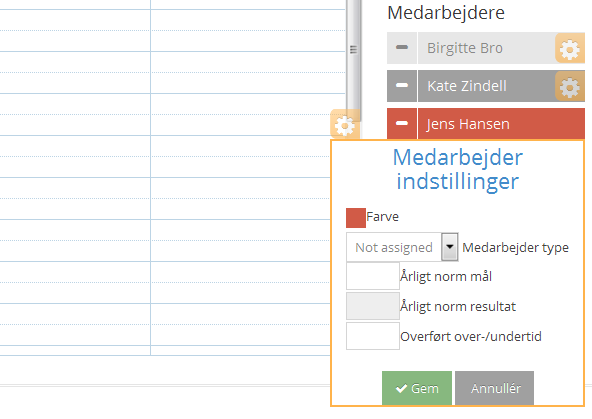This screenshot has height=419, width=592.
Task: Click the Årligt norm resultat field
Action: tap(373, 306)
